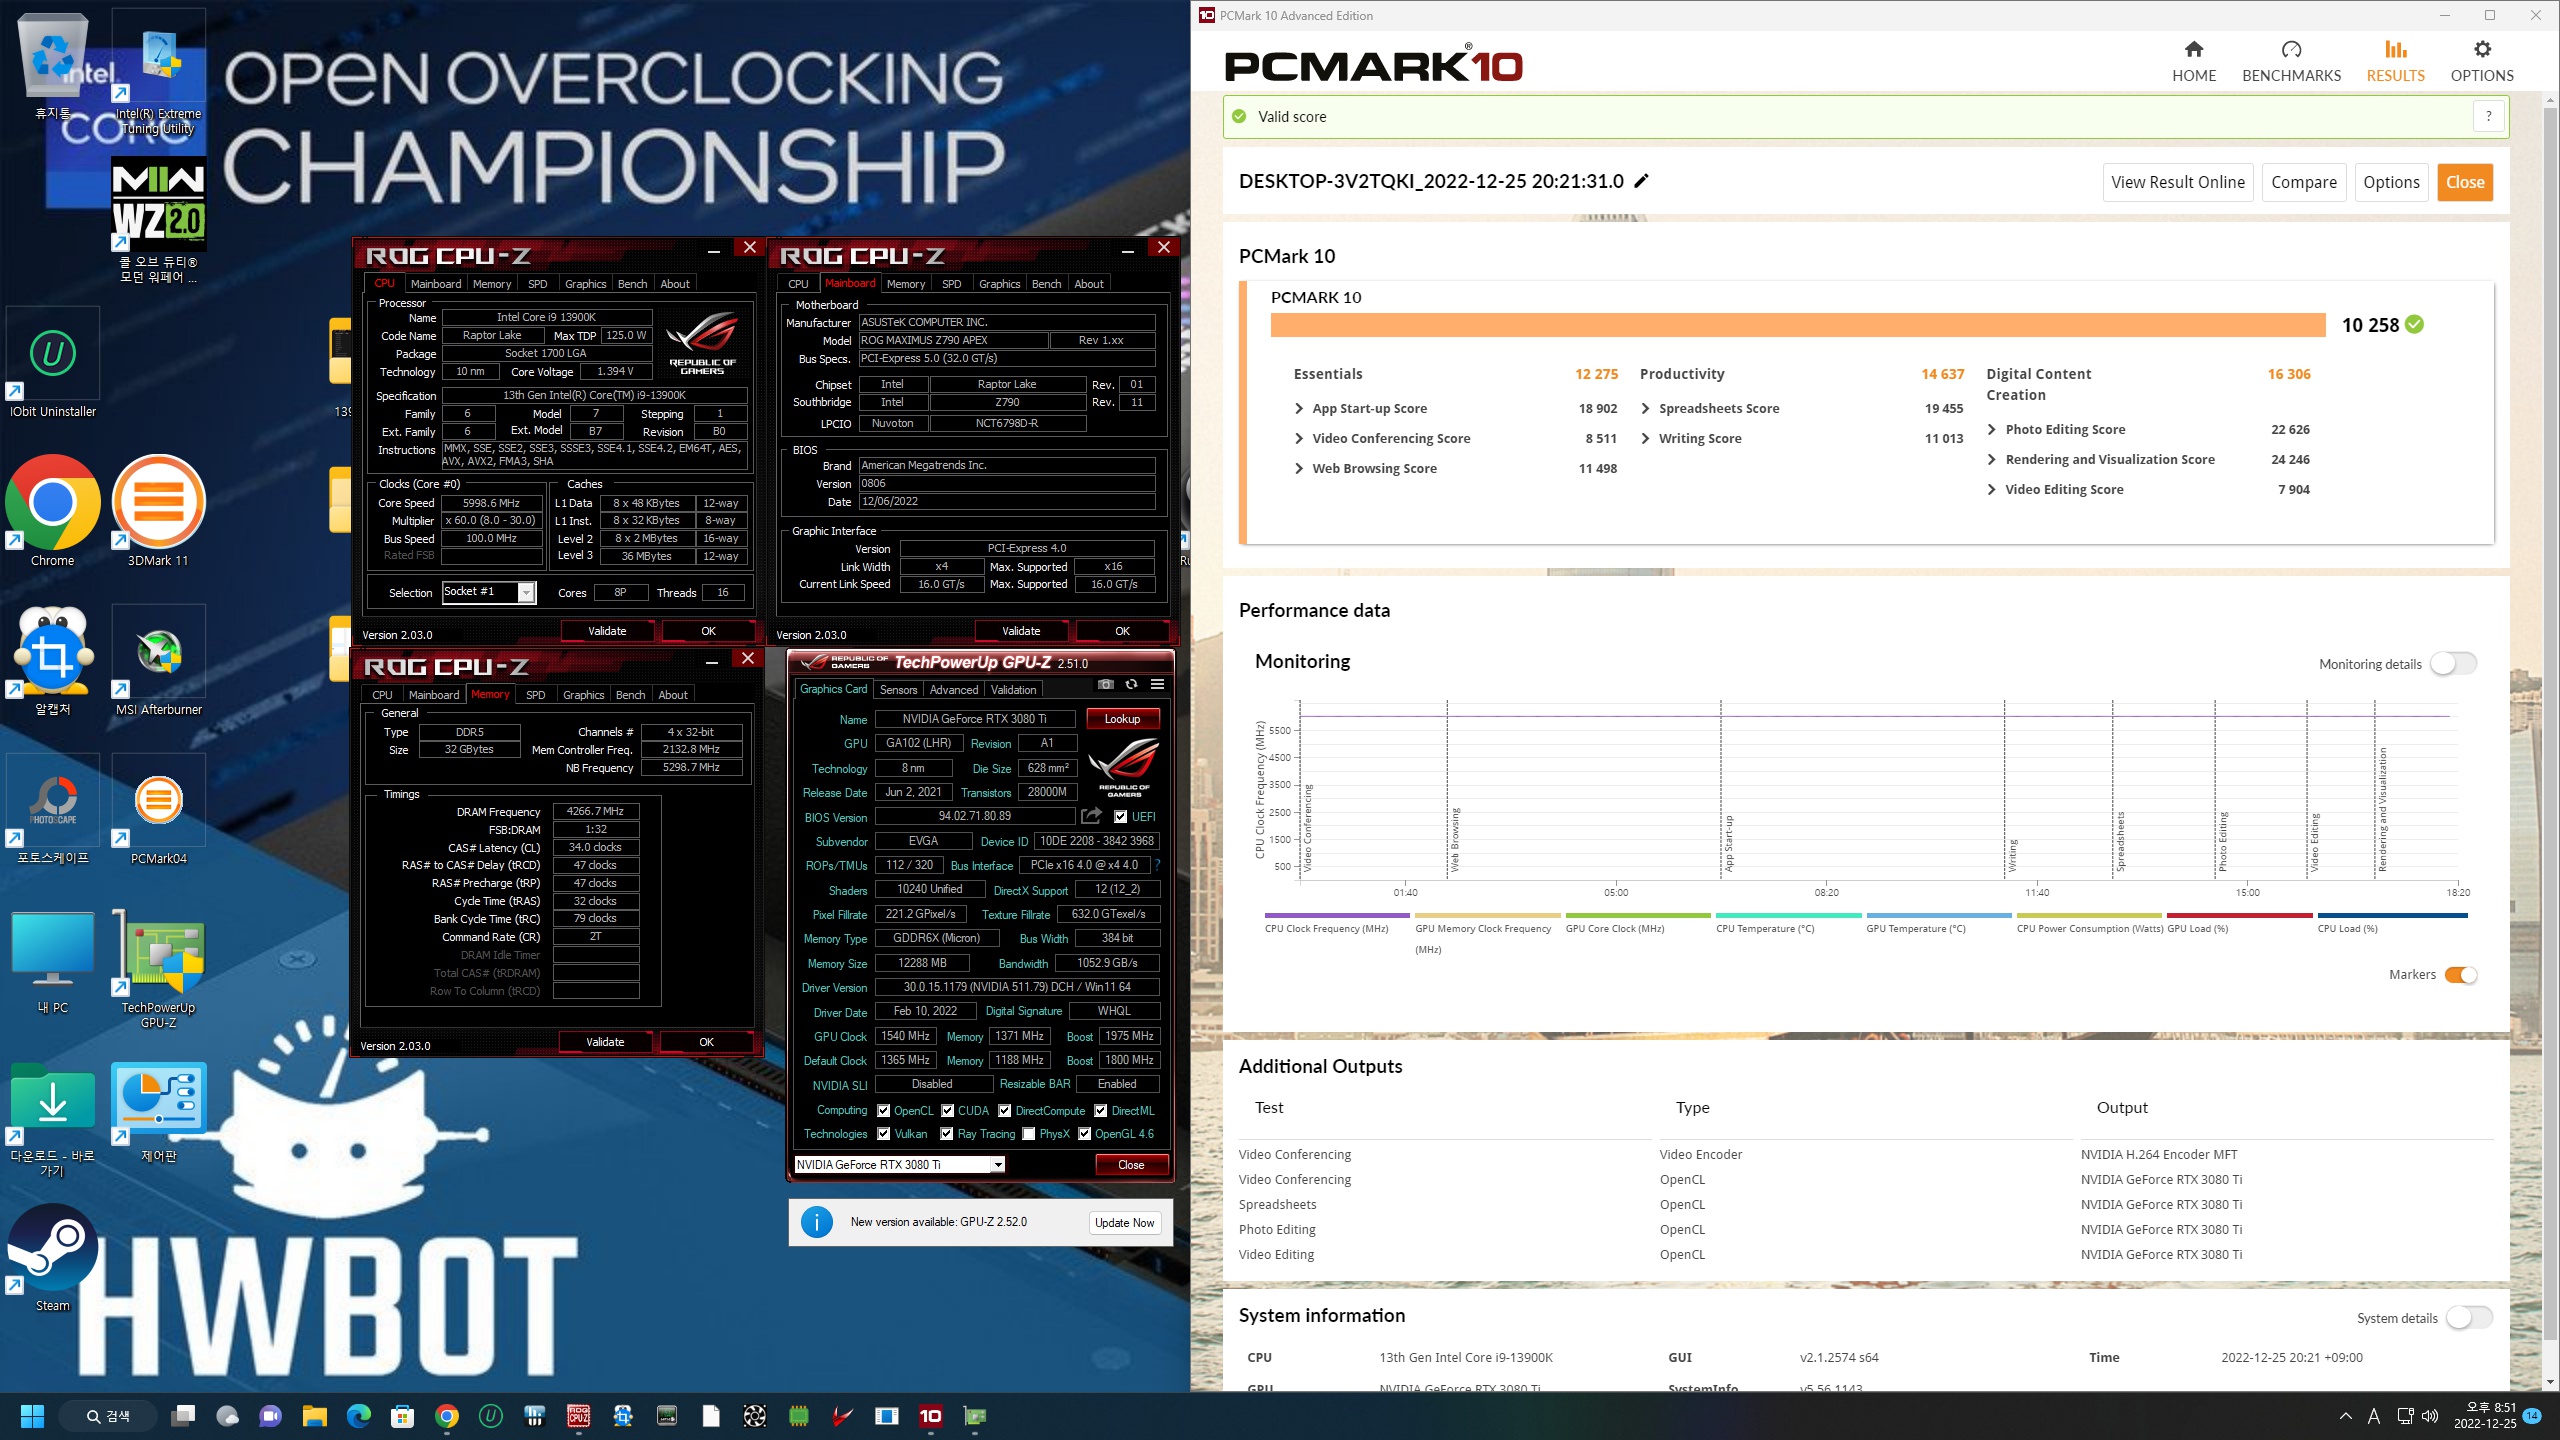Select the CPU Temperature legend color

coord(1788,915)
